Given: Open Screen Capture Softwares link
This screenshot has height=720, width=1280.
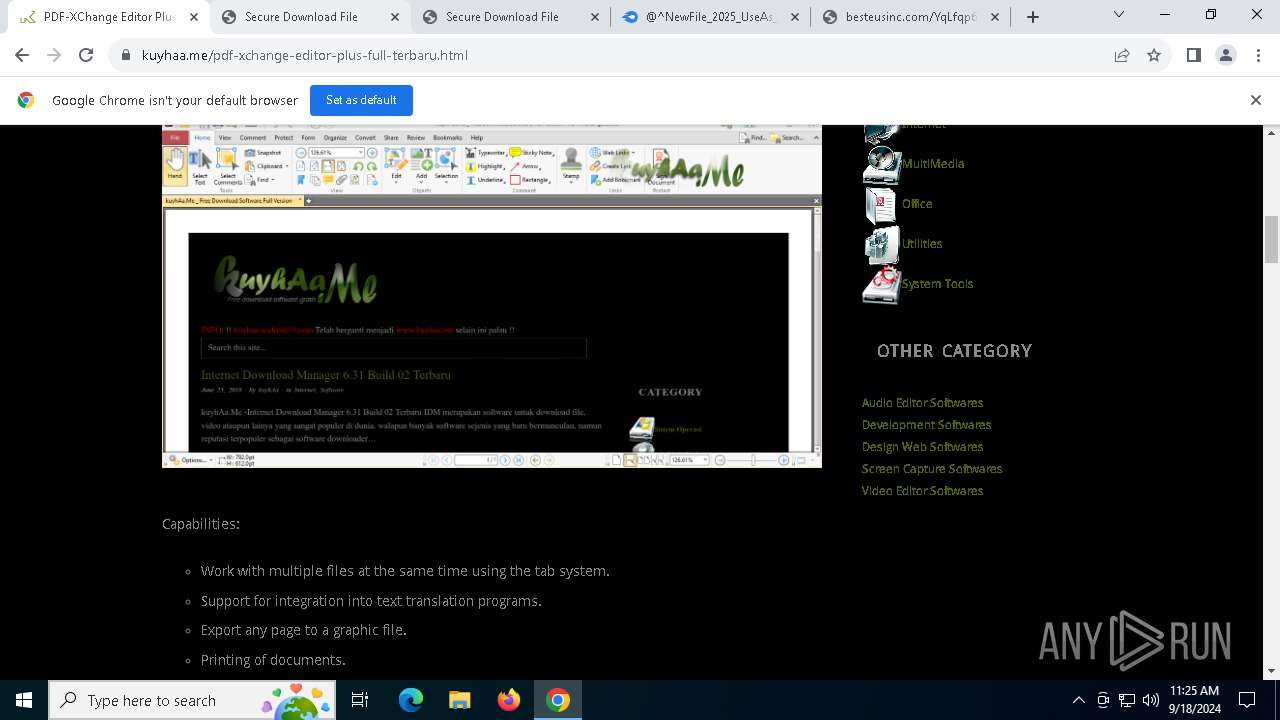Looking at the screenshot, I should click(x=932, y=469).
